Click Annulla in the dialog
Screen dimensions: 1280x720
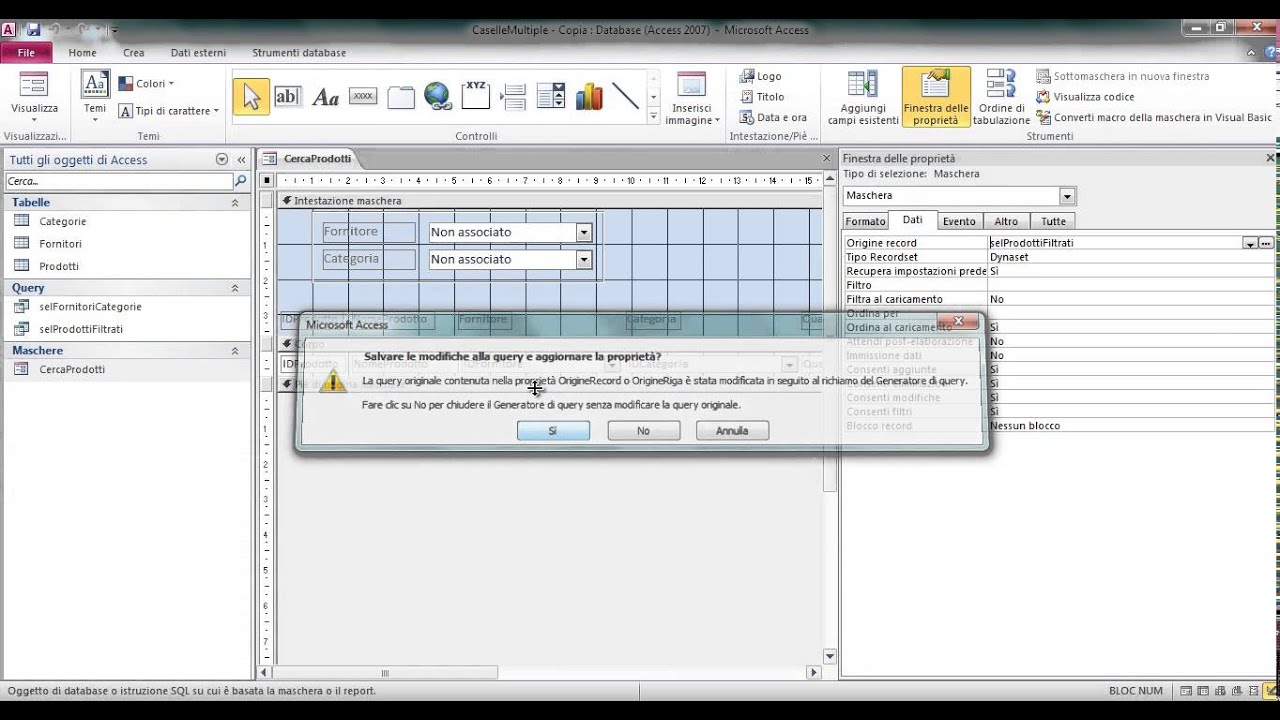pyautogui.click(x=732, y=431)
